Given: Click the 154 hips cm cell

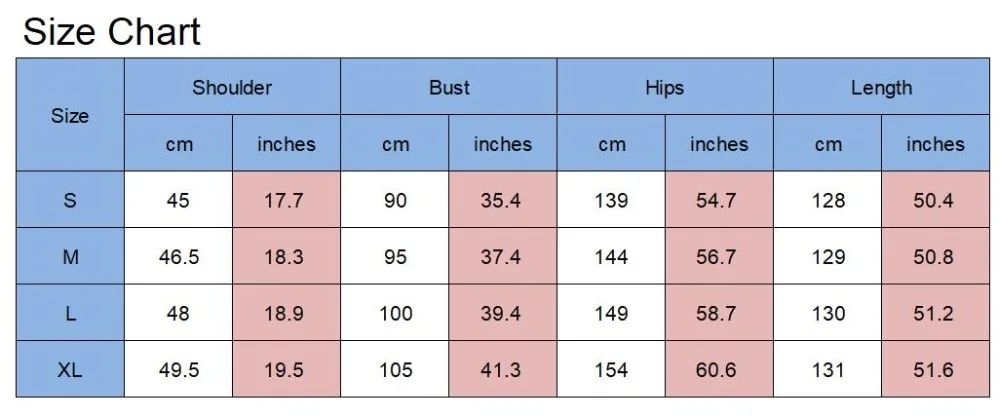Looking at the screenshot, I should [611, 369].
